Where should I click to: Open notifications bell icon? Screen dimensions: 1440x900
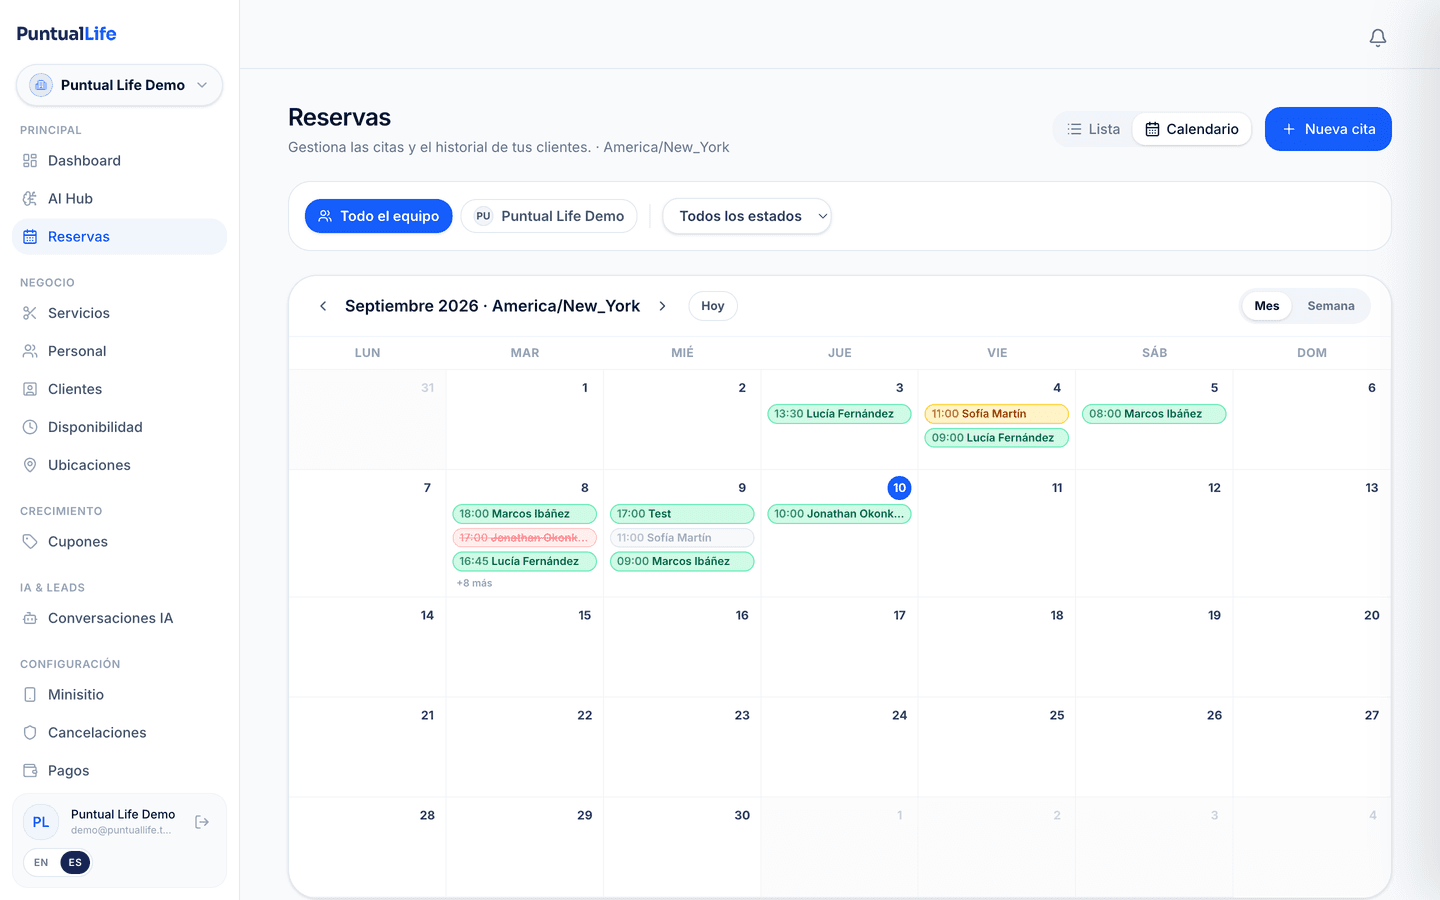[1378, 38]
